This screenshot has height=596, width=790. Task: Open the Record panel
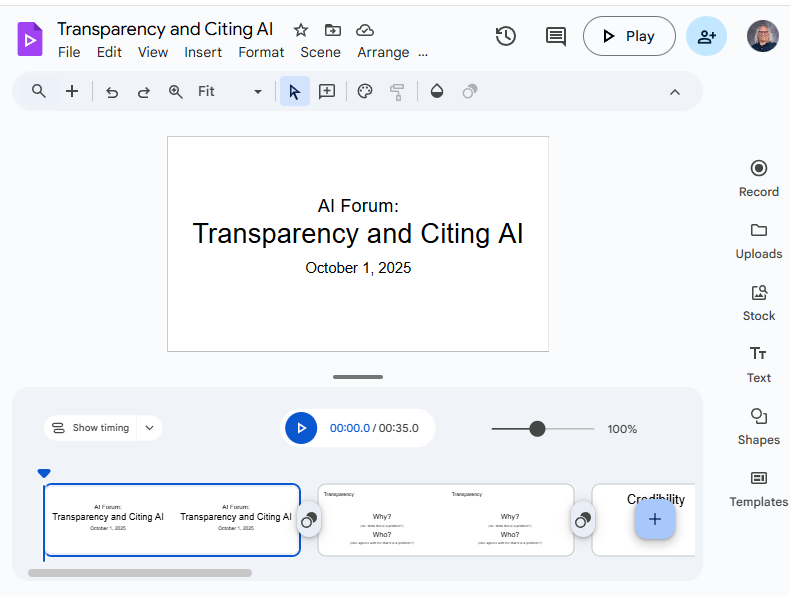tap(759, 178)
